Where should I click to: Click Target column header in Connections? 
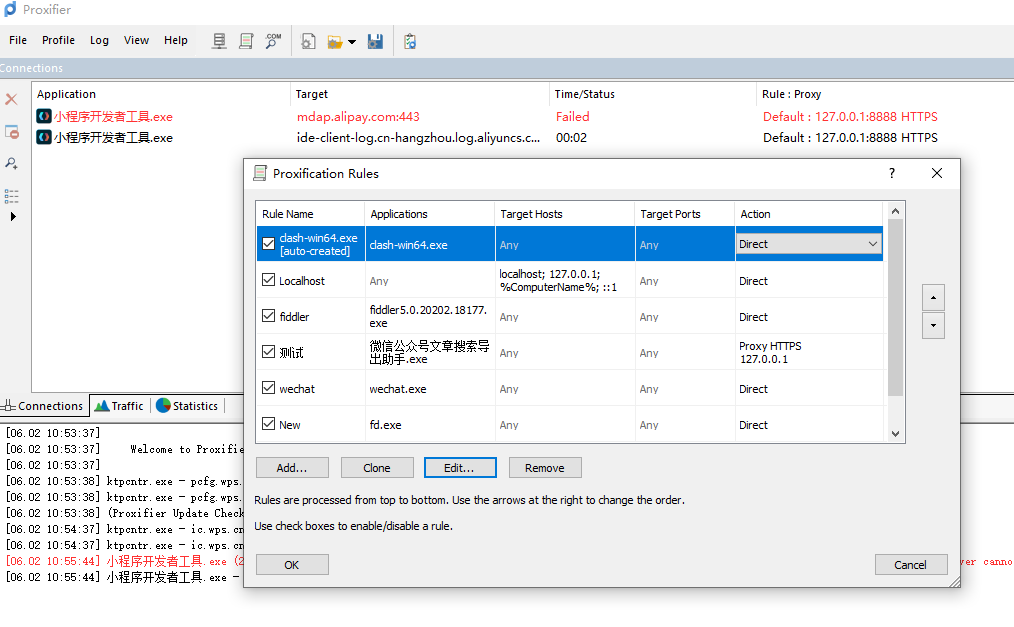pyautogui.click(x=420, y=94)
